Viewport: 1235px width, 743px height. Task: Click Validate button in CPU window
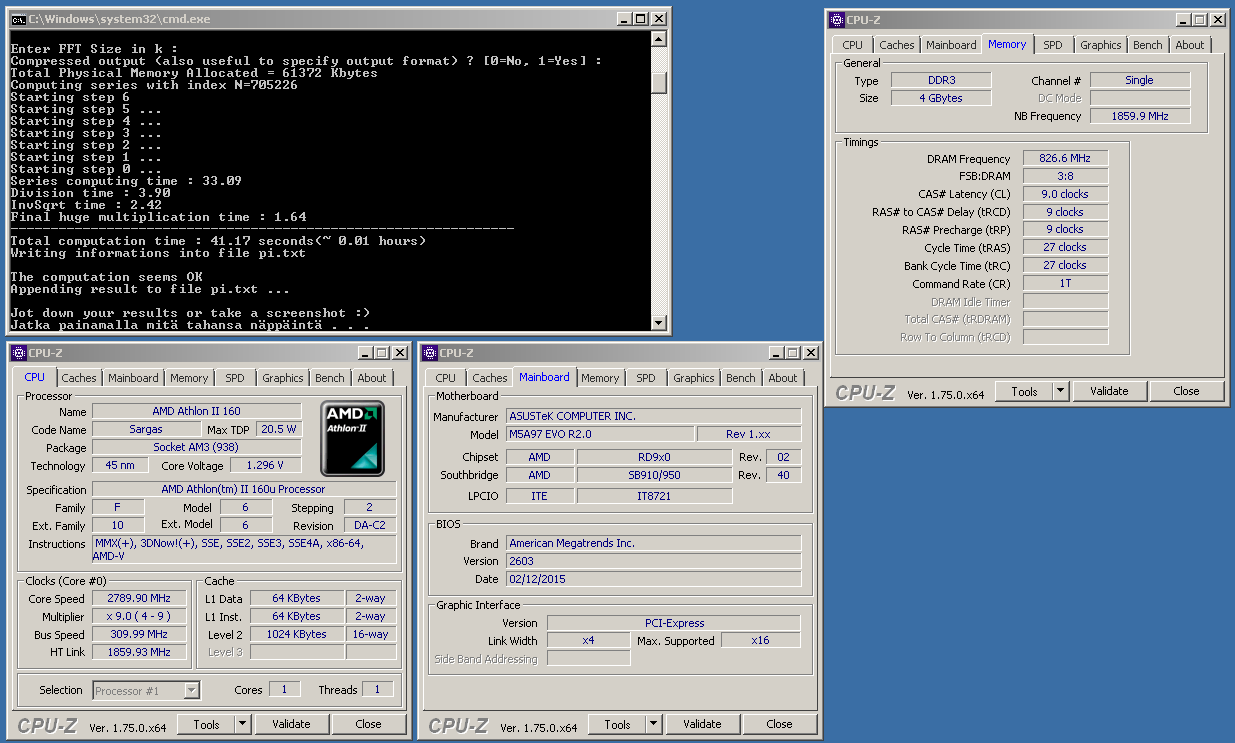point(291,724)
